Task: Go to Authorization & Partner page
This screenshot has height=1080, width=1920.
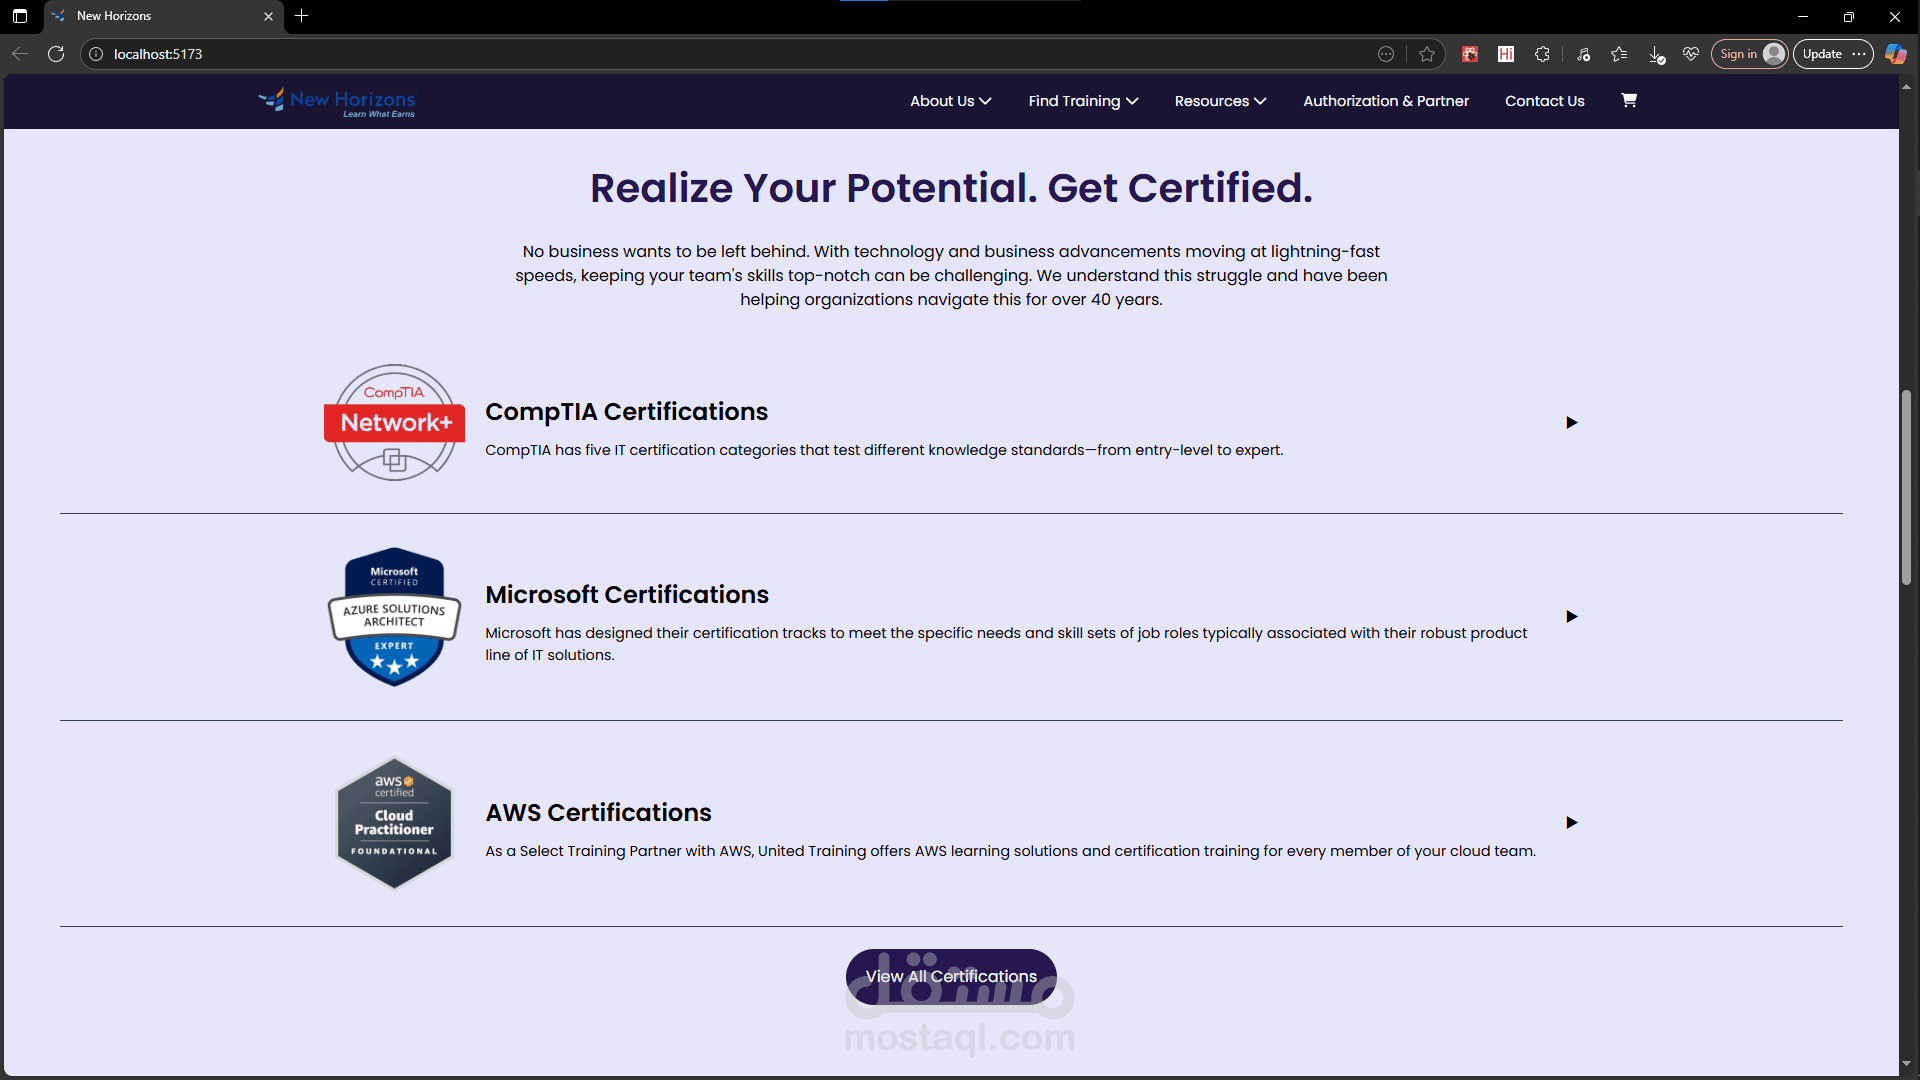Action: pos(1385,101)
